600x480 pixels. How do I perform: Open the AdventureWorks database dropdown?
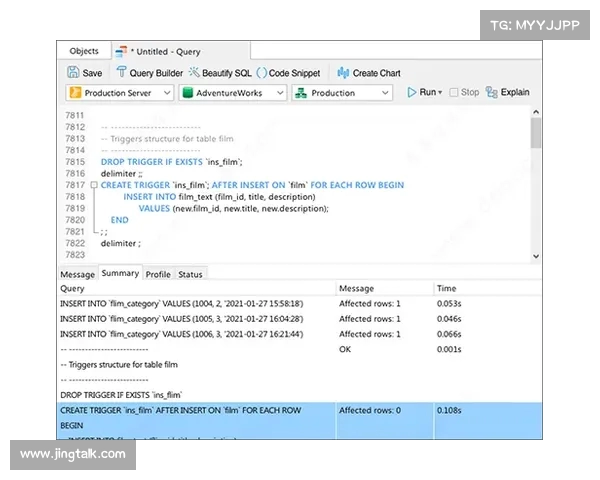tap(232, 93)
